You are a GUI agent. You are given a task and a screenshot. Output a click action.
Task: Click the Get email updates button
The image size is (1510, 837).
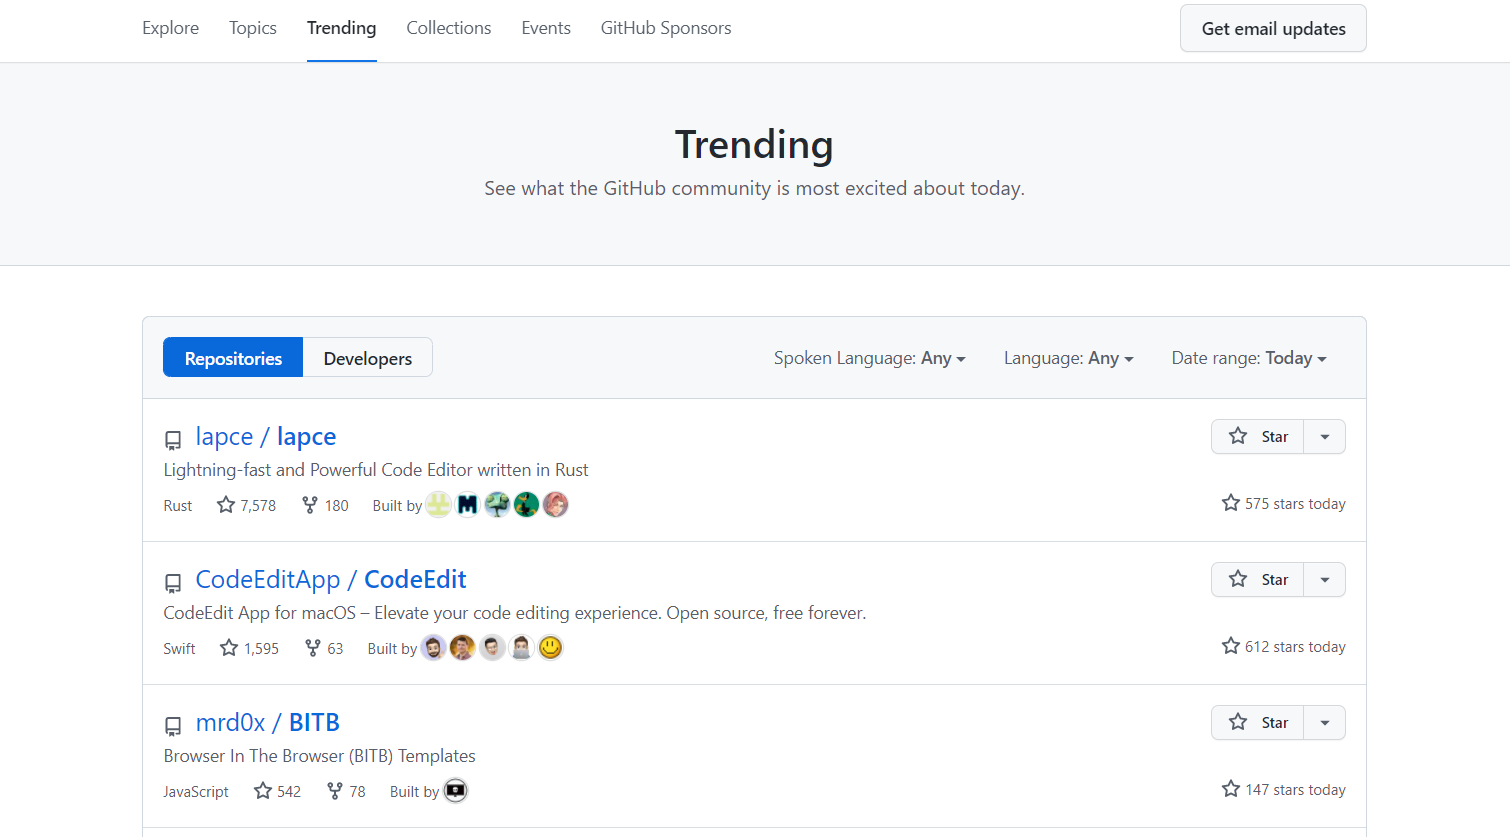point(1273,28)
